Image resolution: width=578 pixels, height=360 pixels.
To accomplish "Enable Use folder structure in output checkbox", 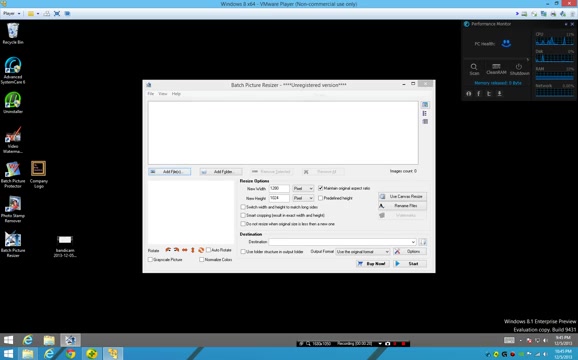I will (x=243, y=252).
